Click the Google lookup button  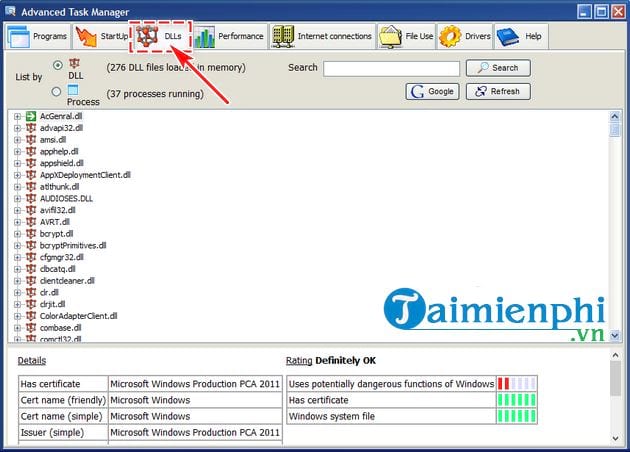432,92
